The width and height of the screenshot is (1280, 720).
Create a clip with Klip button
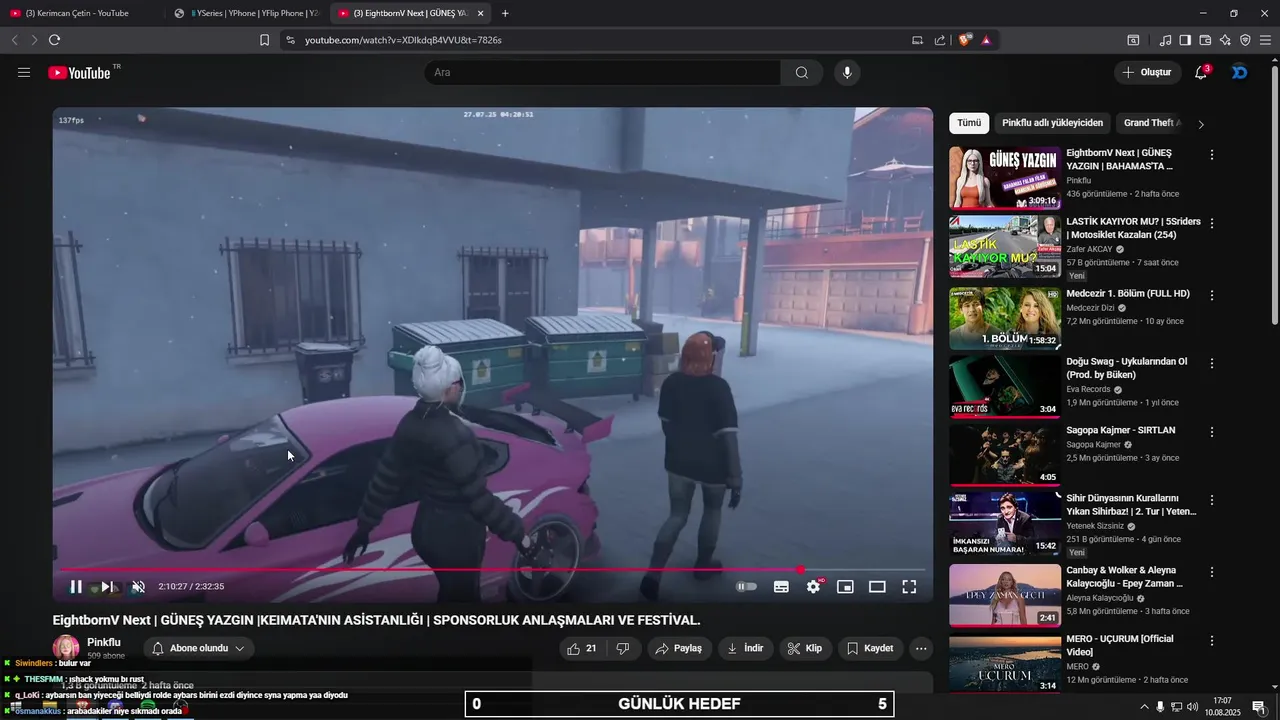tap(805, 648)
